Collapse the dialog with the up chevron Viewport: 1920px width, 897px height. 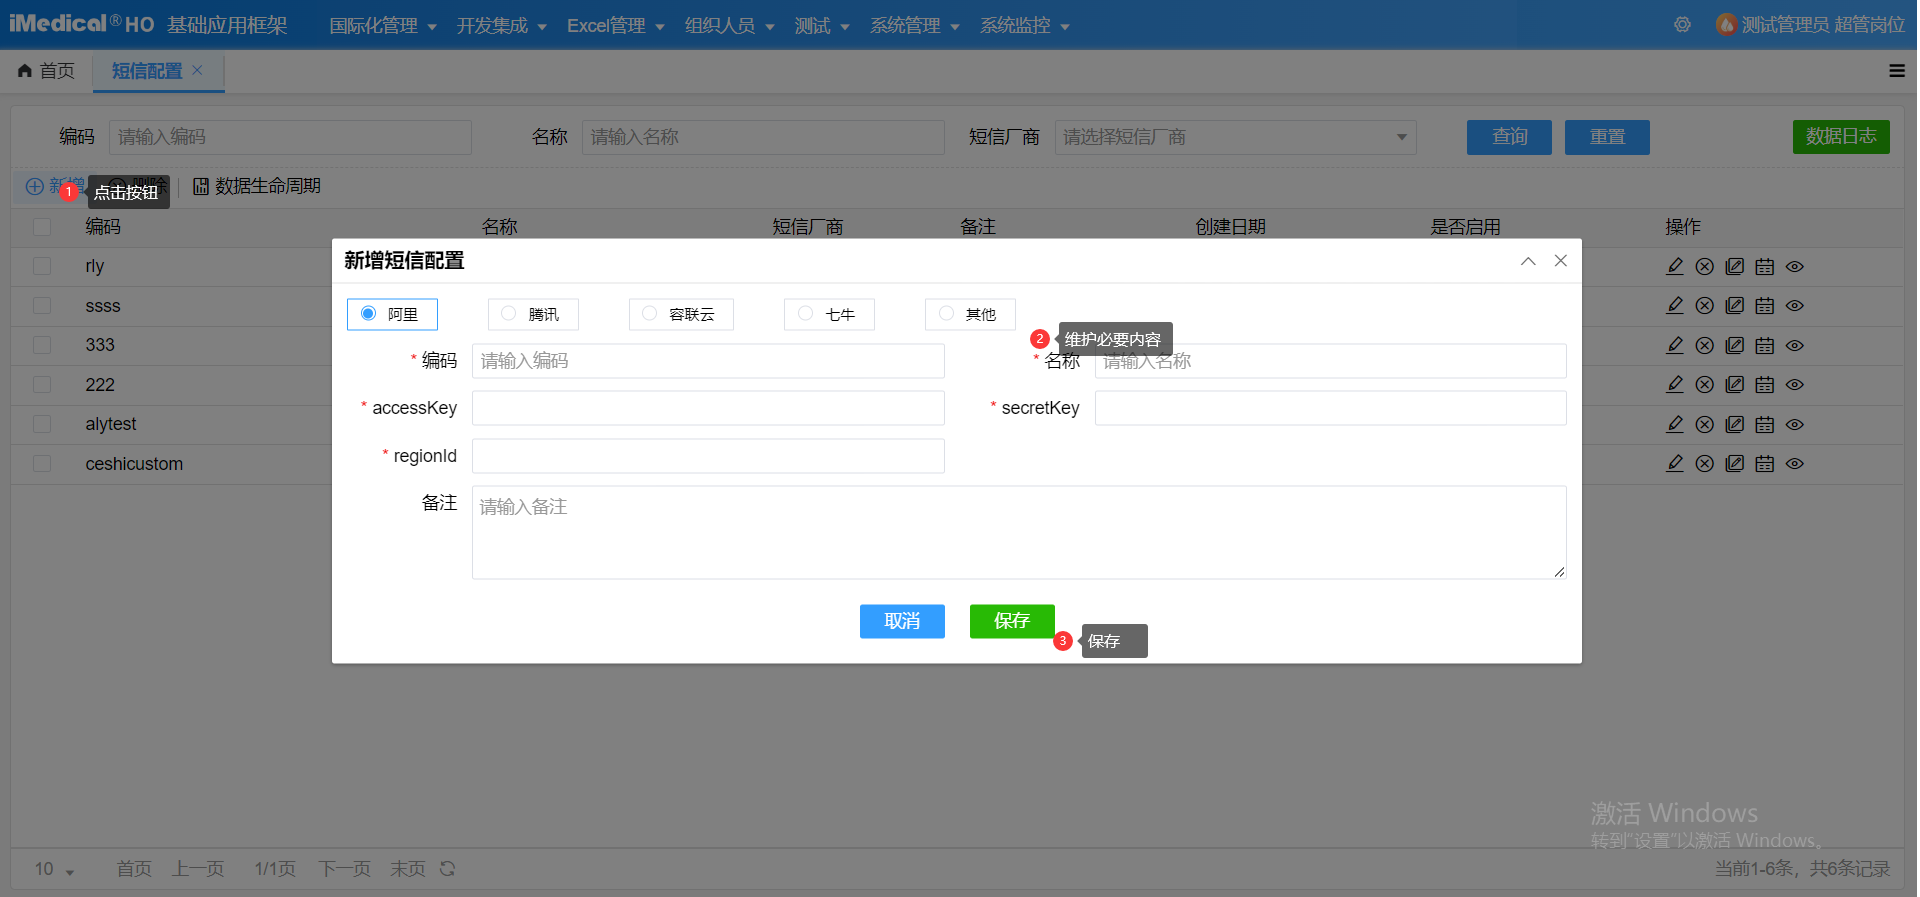(x=1528, y=261)
